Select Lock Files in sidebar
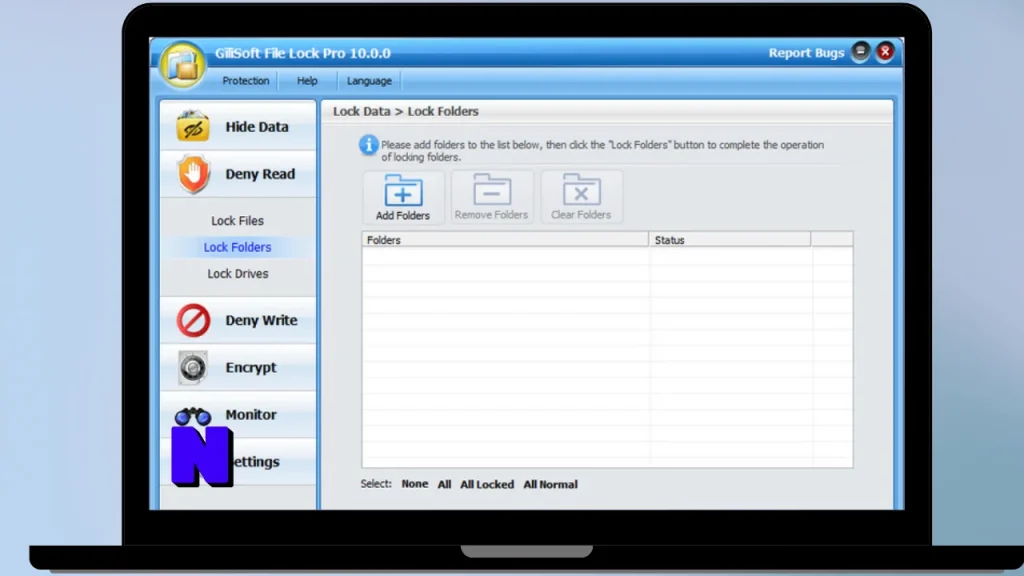The width and height of the screenshot is (1024, 576). tap(237, 221)
